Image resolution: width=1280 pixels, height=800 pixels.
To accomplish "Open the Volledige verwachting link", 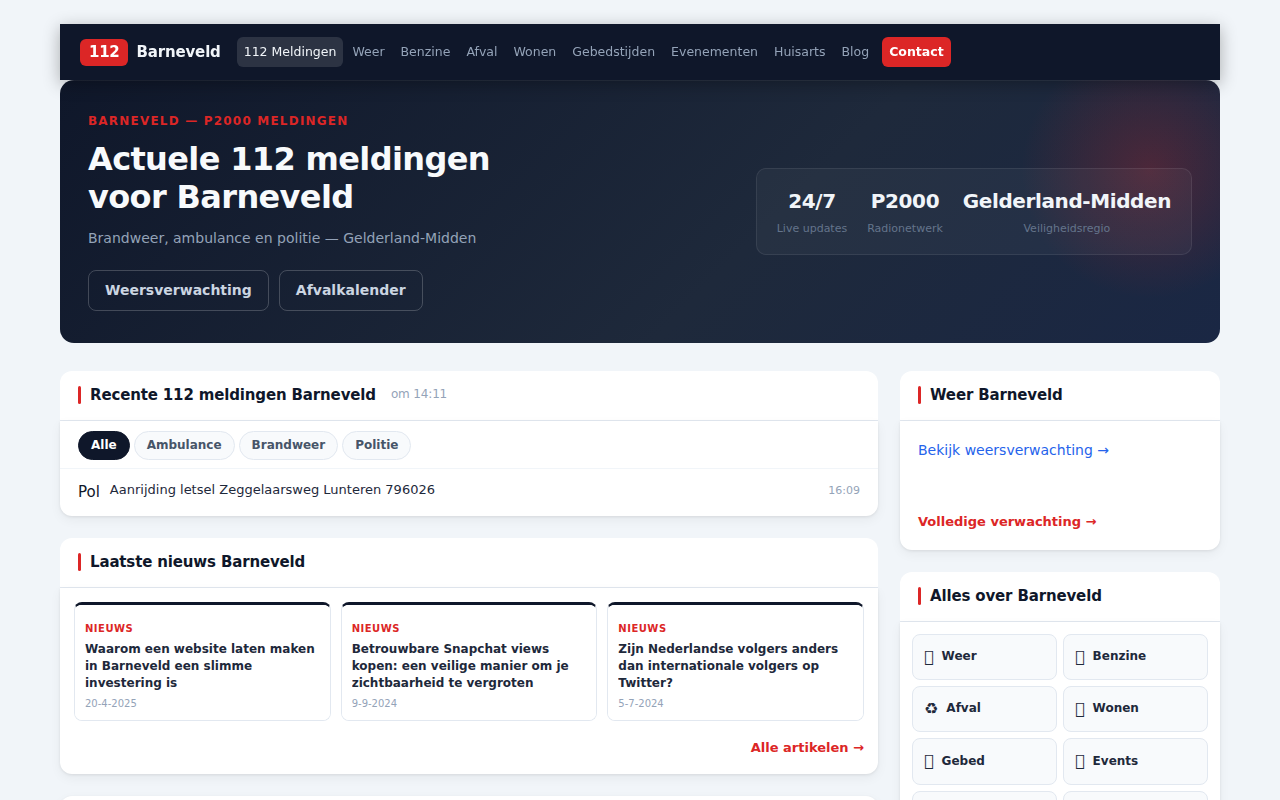I will coord(1007,521).
